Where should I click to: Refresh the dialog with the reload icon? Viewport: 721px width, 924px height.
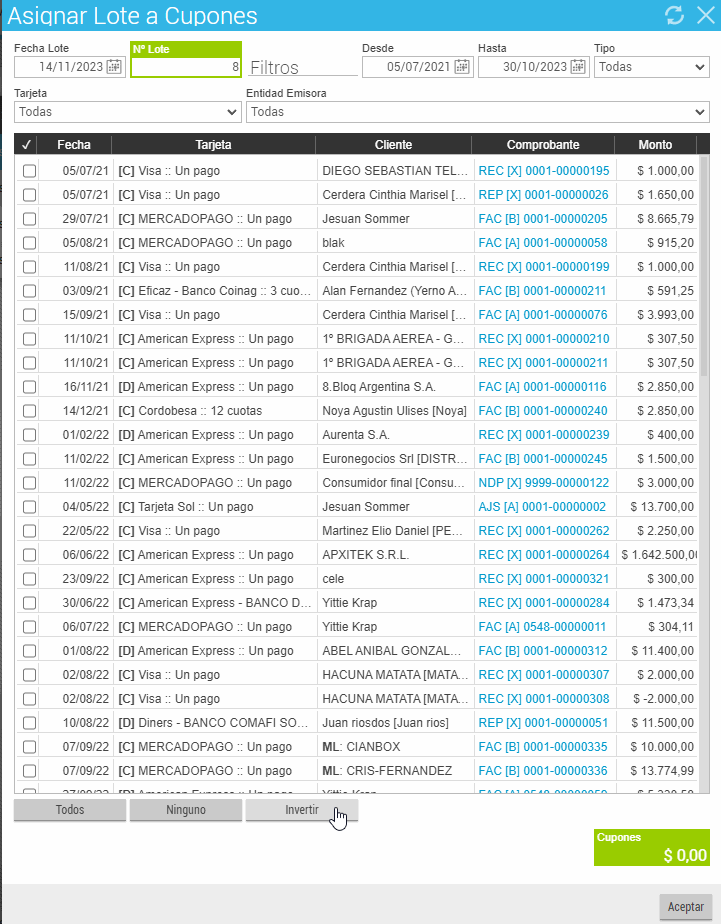pos(674,15)
